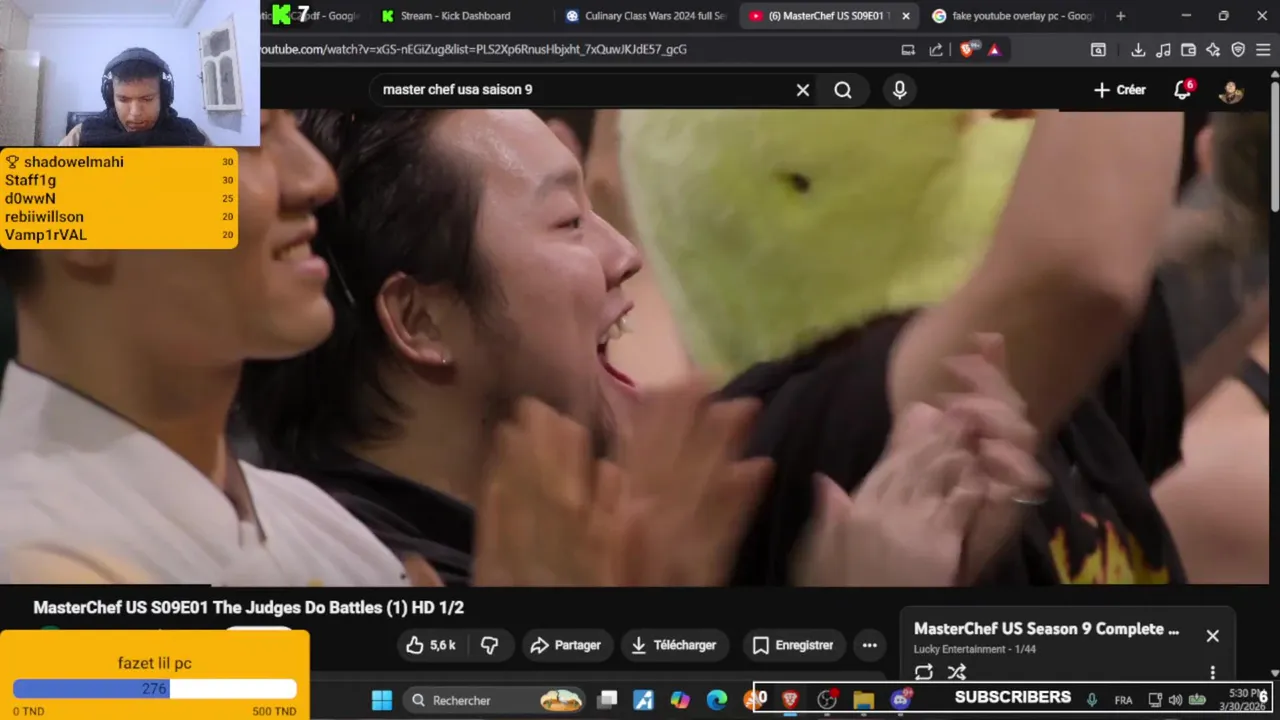Open Brave browser taskbar icon
This screenshot has width=1280, height=720.
[790, 700]
